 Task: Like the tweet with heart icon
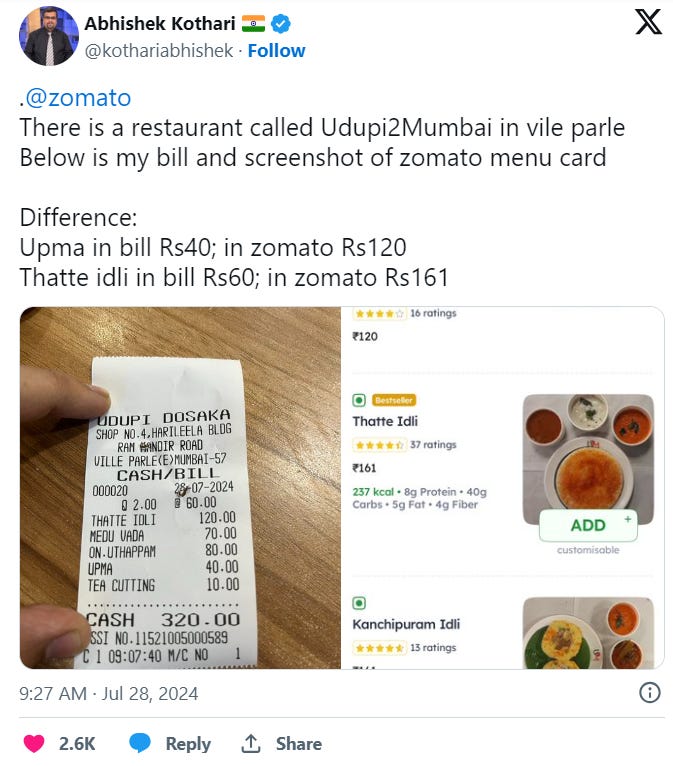[34, 743]
